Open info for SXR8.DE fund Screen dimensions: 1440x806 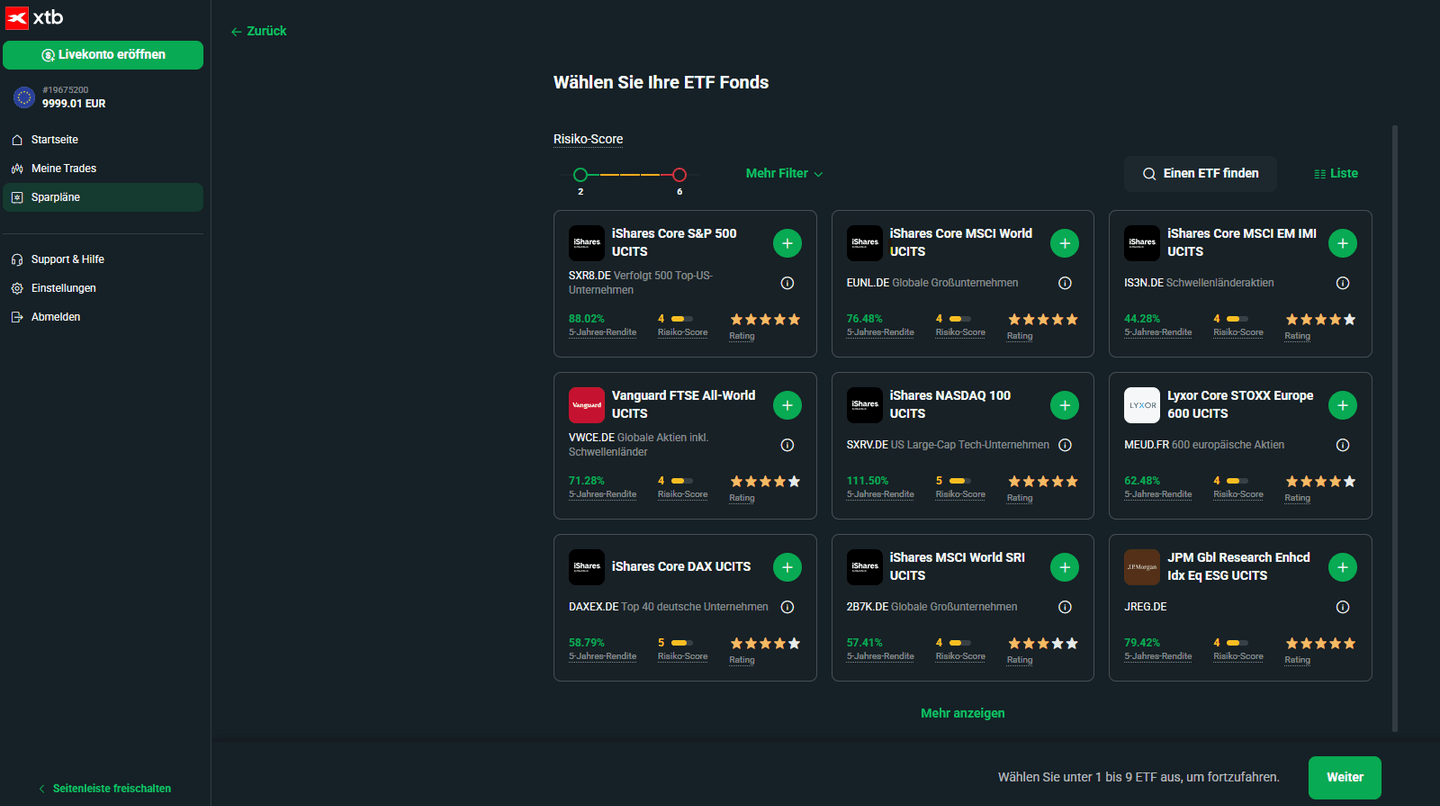tap(787, 283)
